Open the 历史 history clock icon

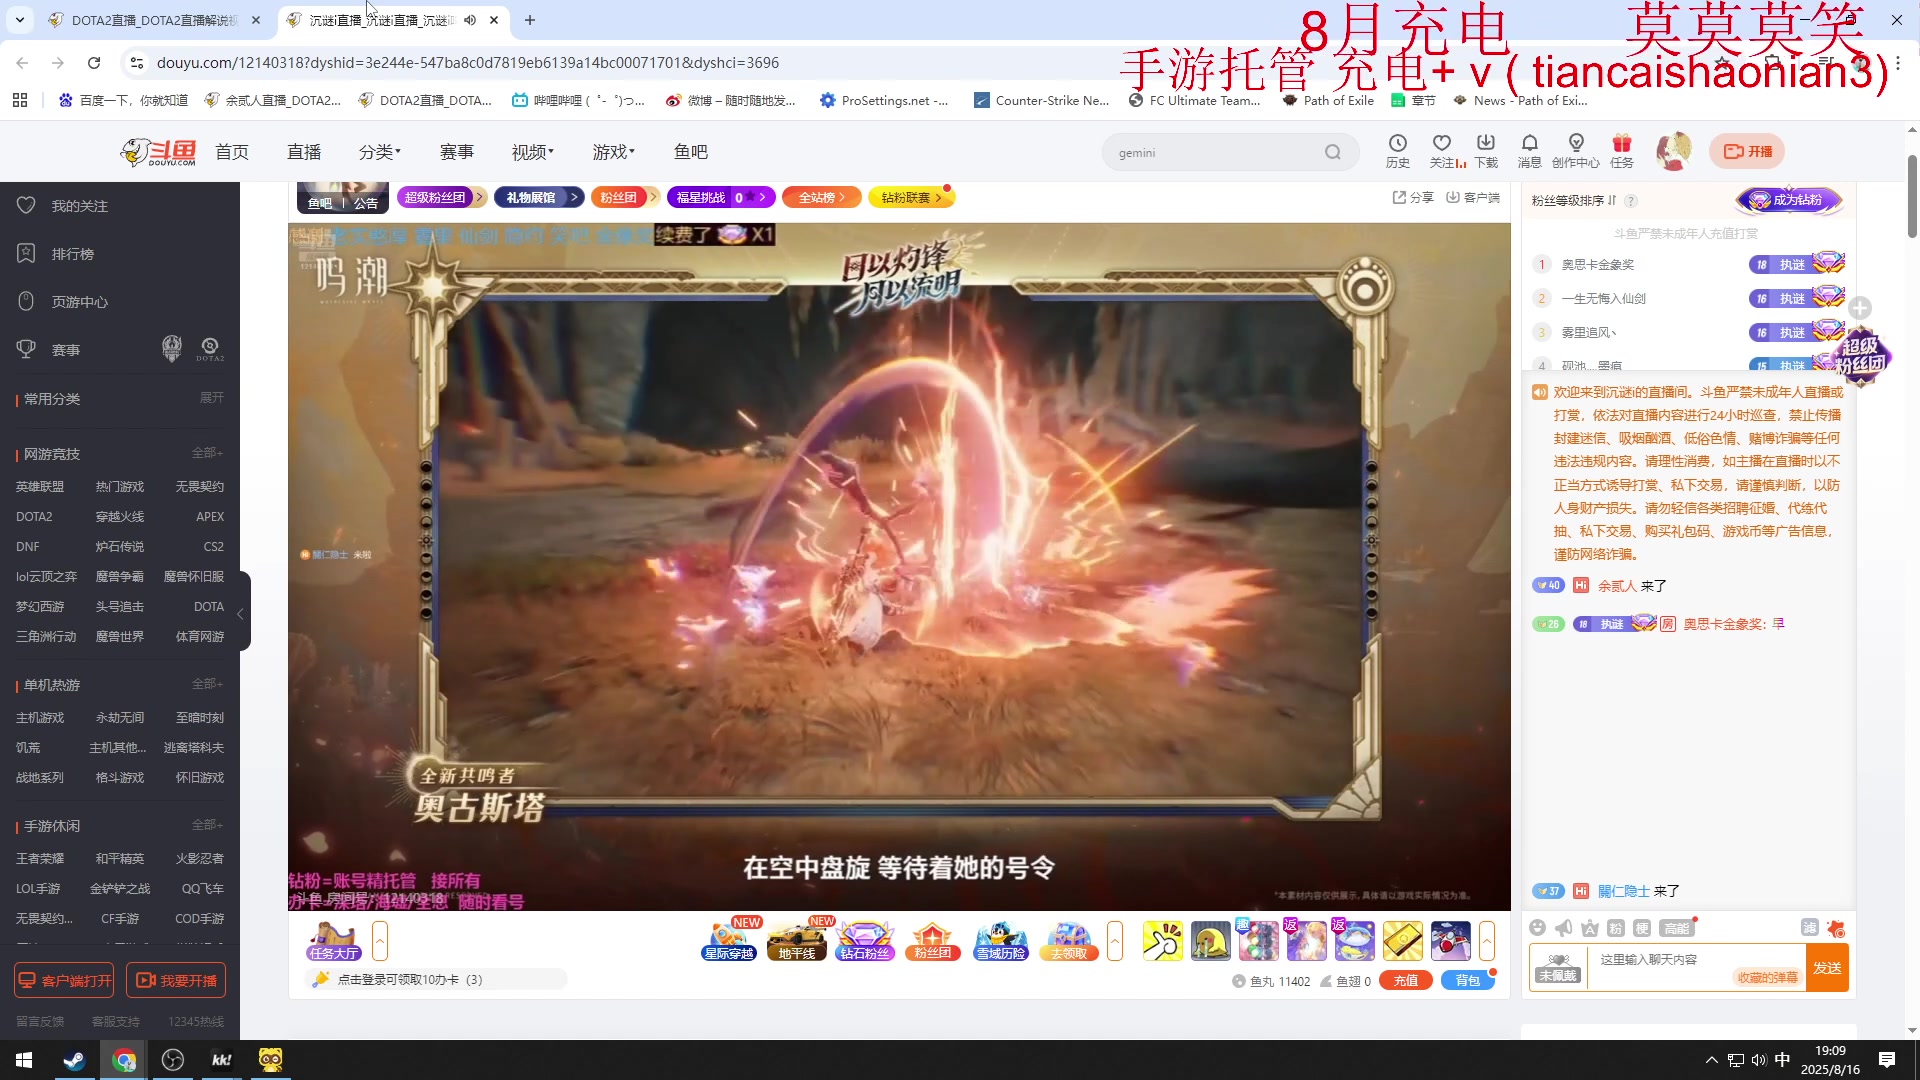tap(1397, 151)
